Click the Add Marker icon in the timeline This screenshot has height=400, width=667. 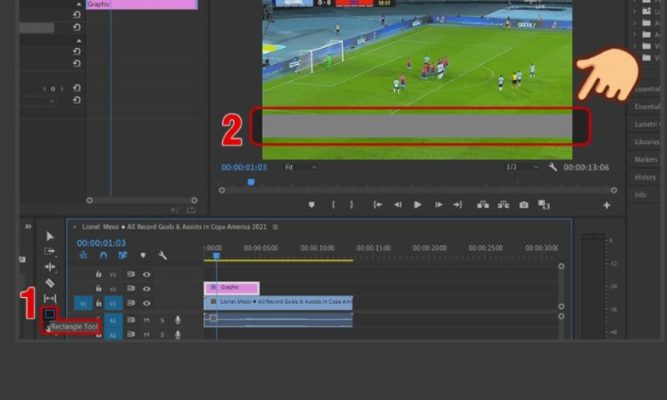[142, 256]
